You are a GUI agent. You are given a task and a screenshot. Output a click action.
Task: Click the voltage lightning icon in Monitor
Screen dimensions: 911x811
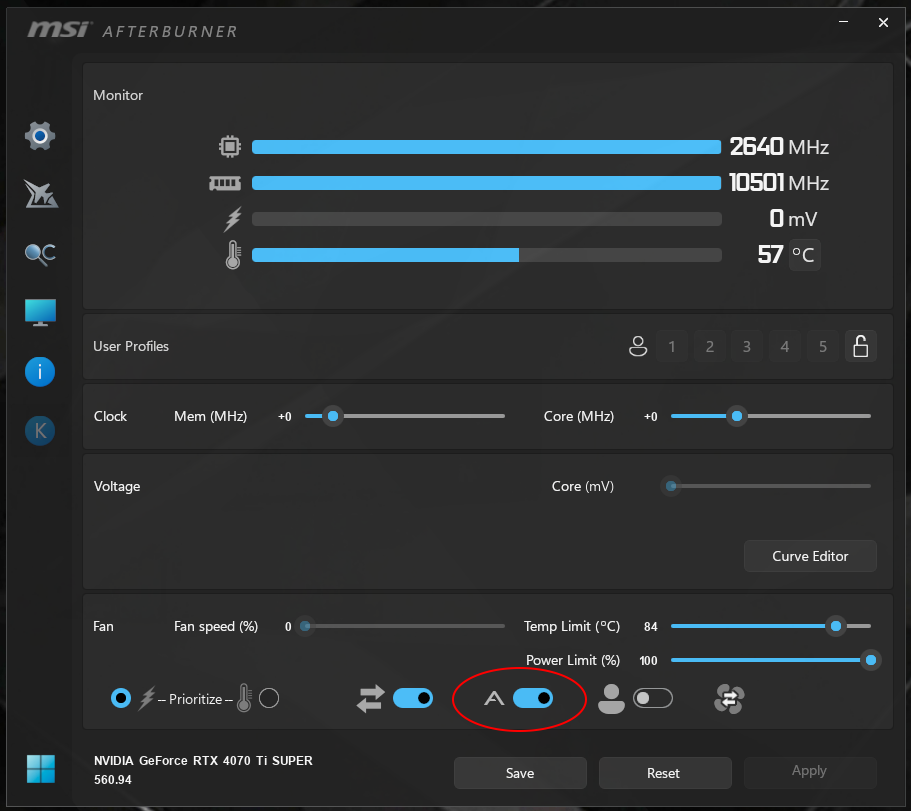click(232, 220)
